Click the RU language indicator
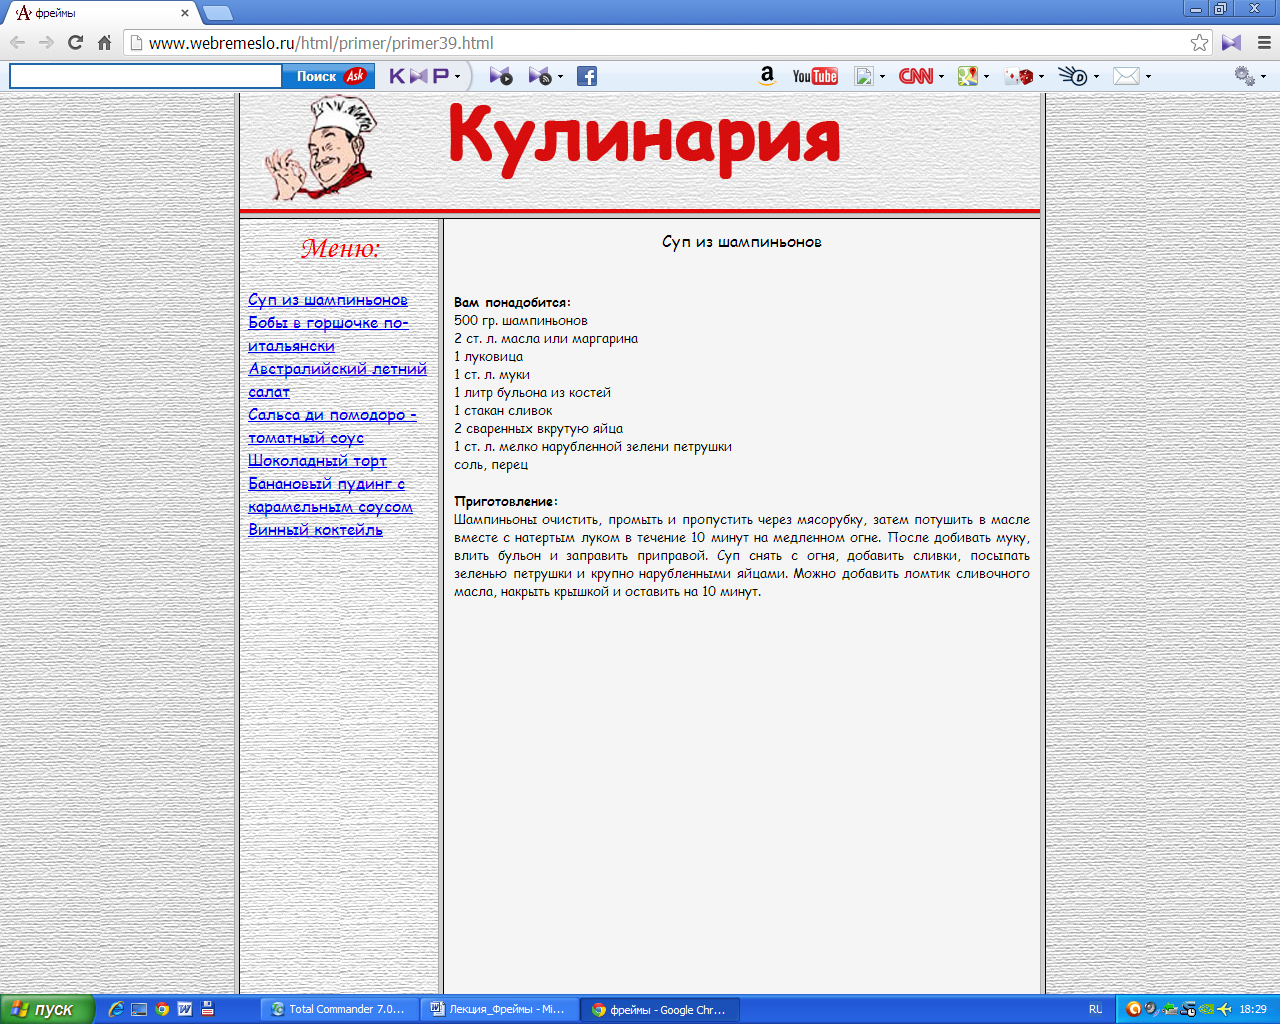 pyautogui.click(x=1095, y=1009)
